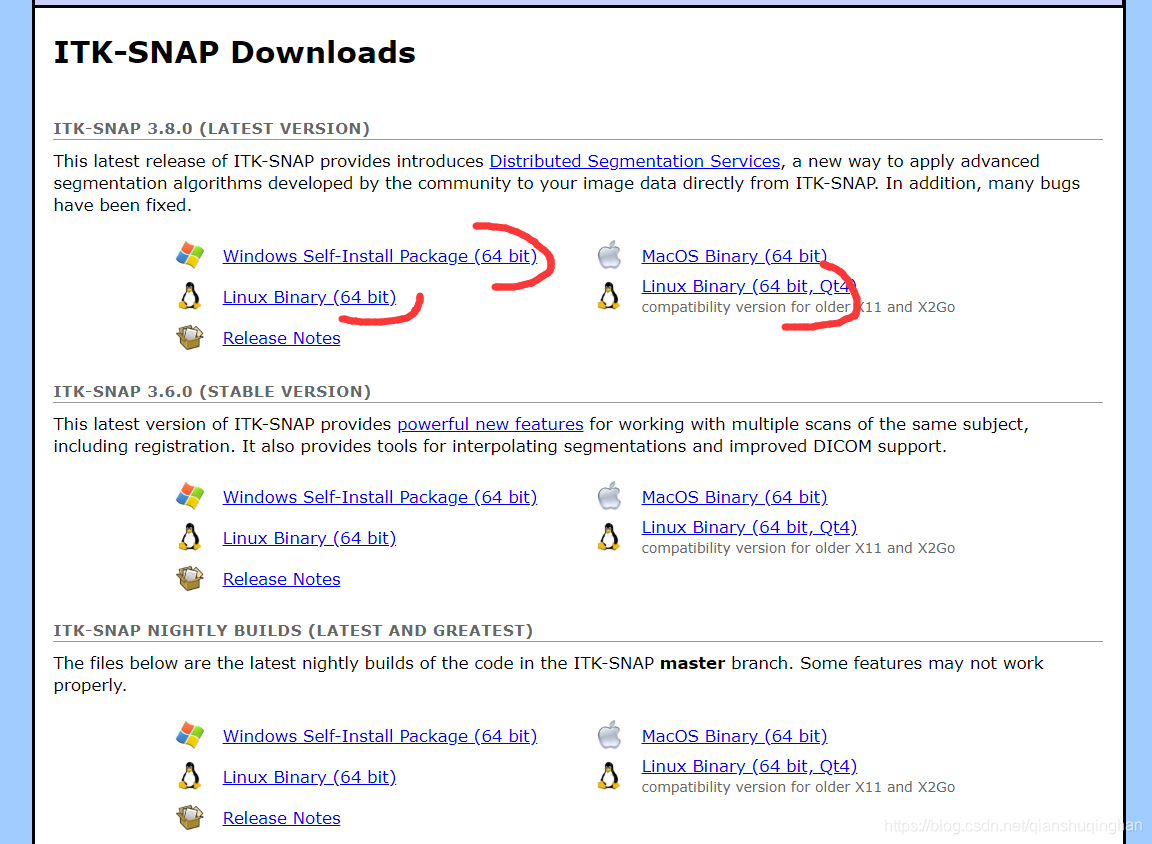Viewport: 1152px width, 844px height.
Task: Download the 3.6.0 MacOS Binary (64 bit)
Action: (734, 497)
